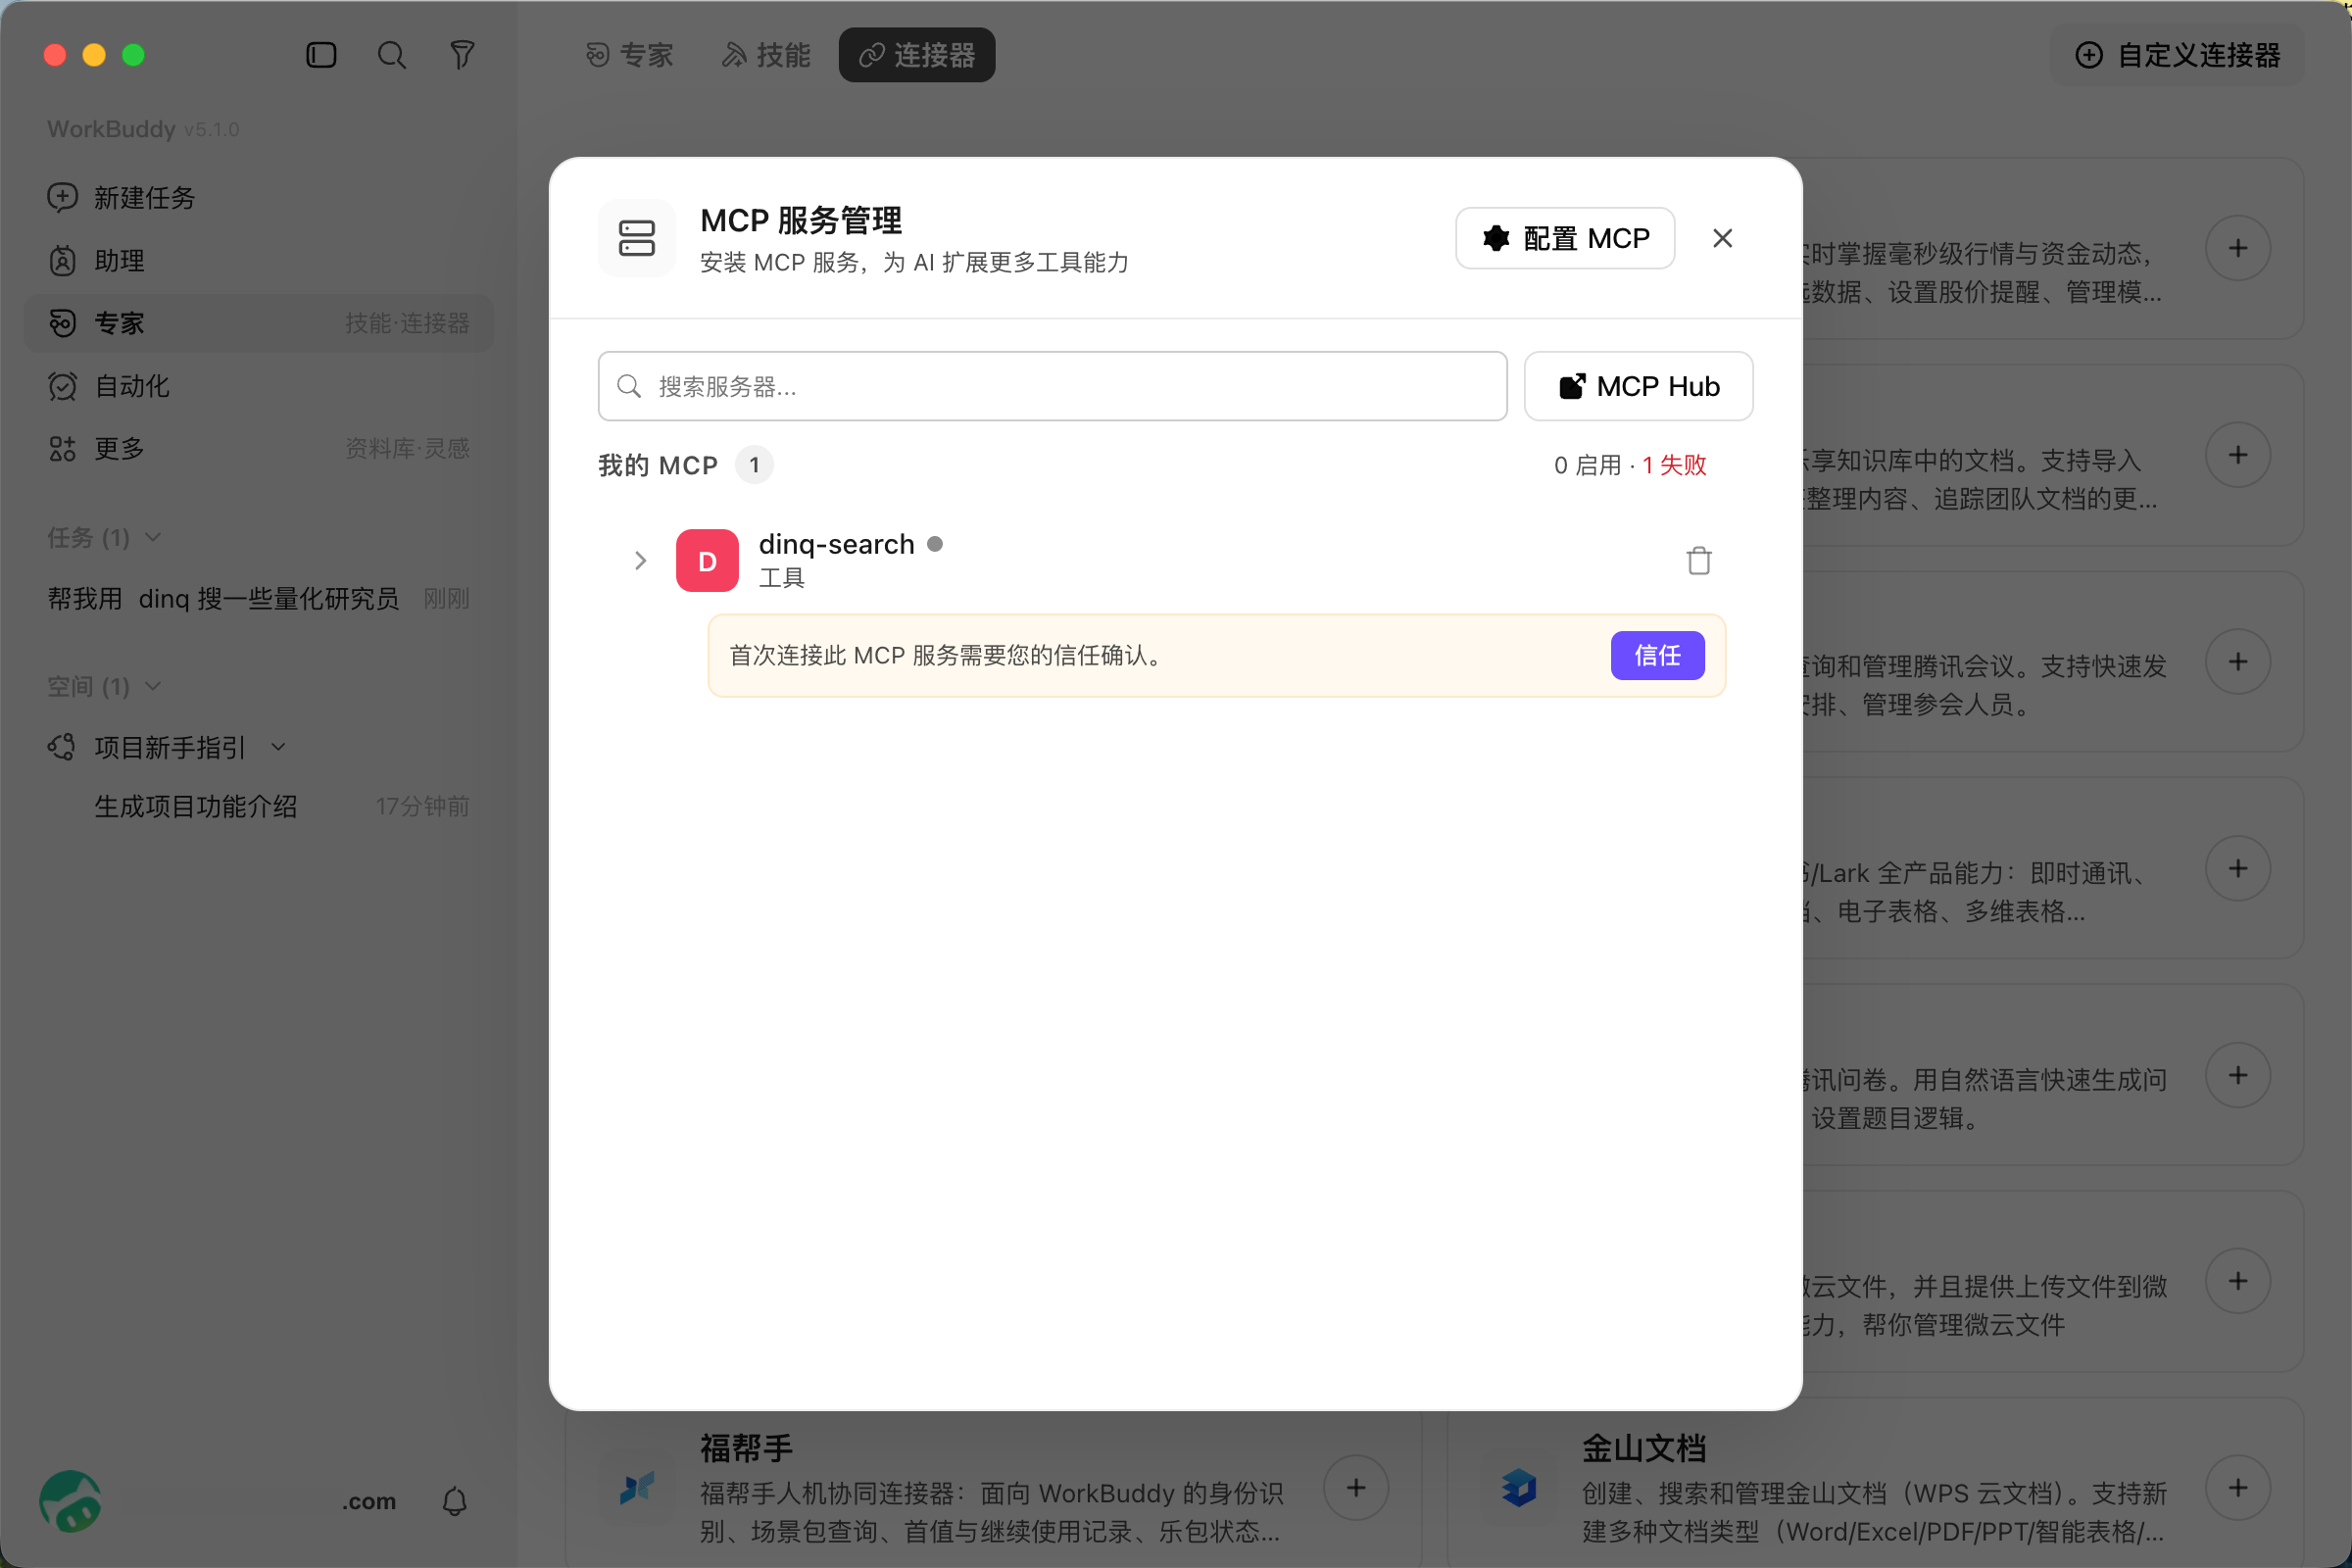Click the user avatar icon

pos(70,1501)
